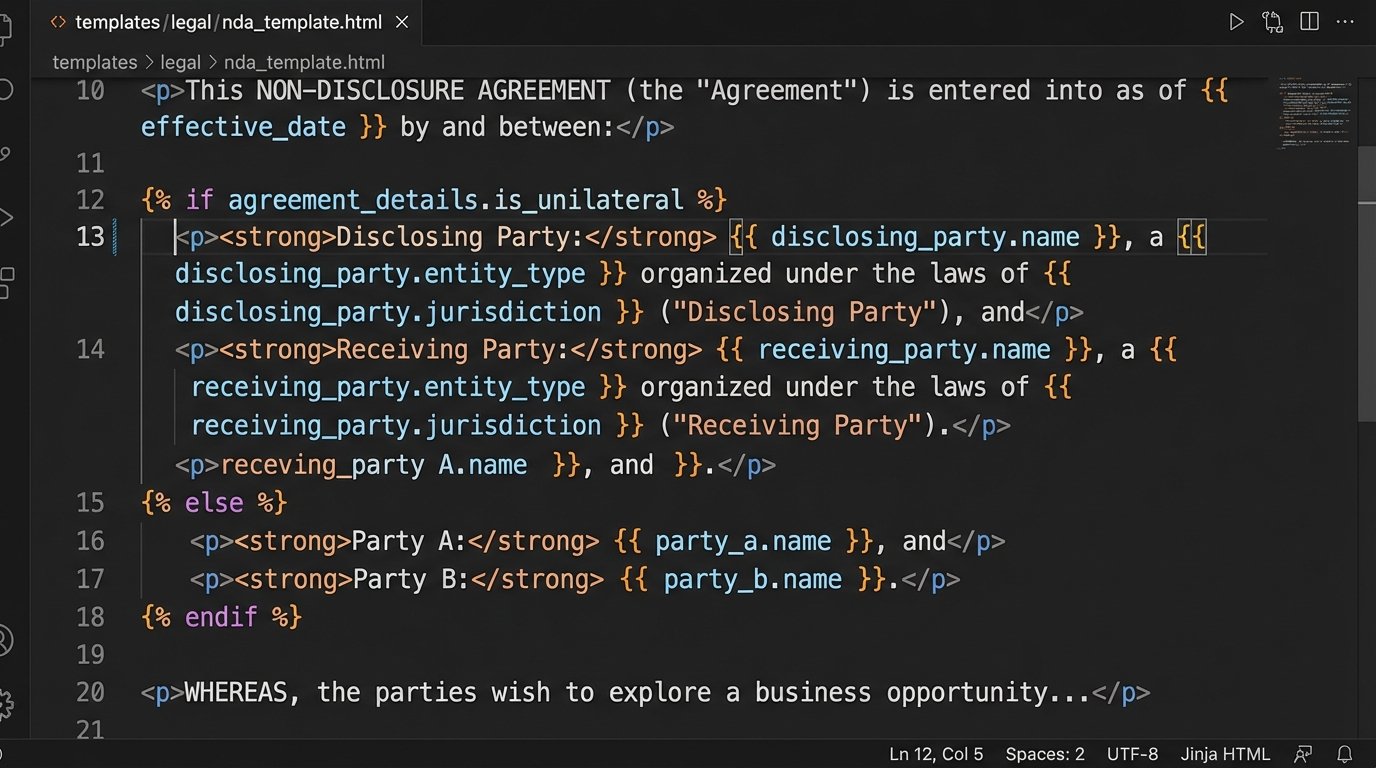The height and width of the screenshot is (768, 1376).
Task: Change language mode from Jinja HTML
Action: pyautogui.click(x=1225, y=754)
